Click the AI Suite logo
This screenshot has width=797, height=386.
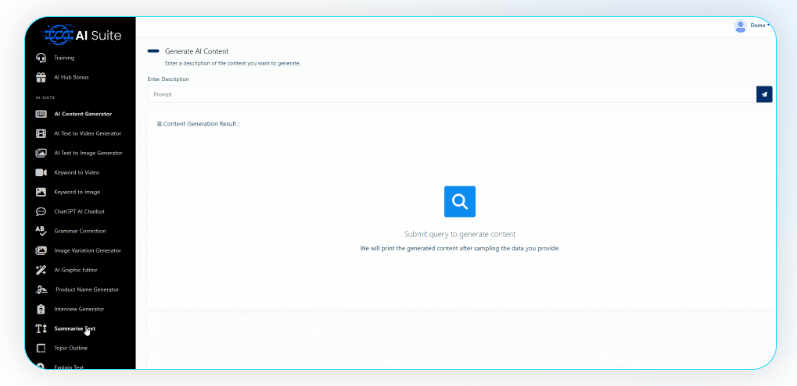tap(82, 35)
